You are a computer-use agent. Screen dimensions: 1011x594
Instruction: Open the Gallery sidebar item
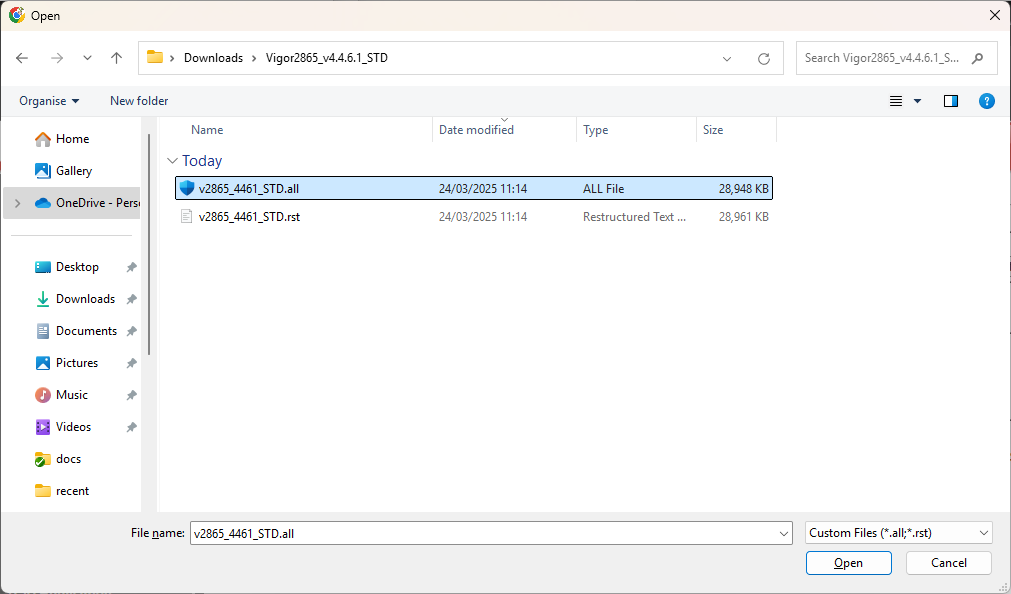click(x=73, y=171)
